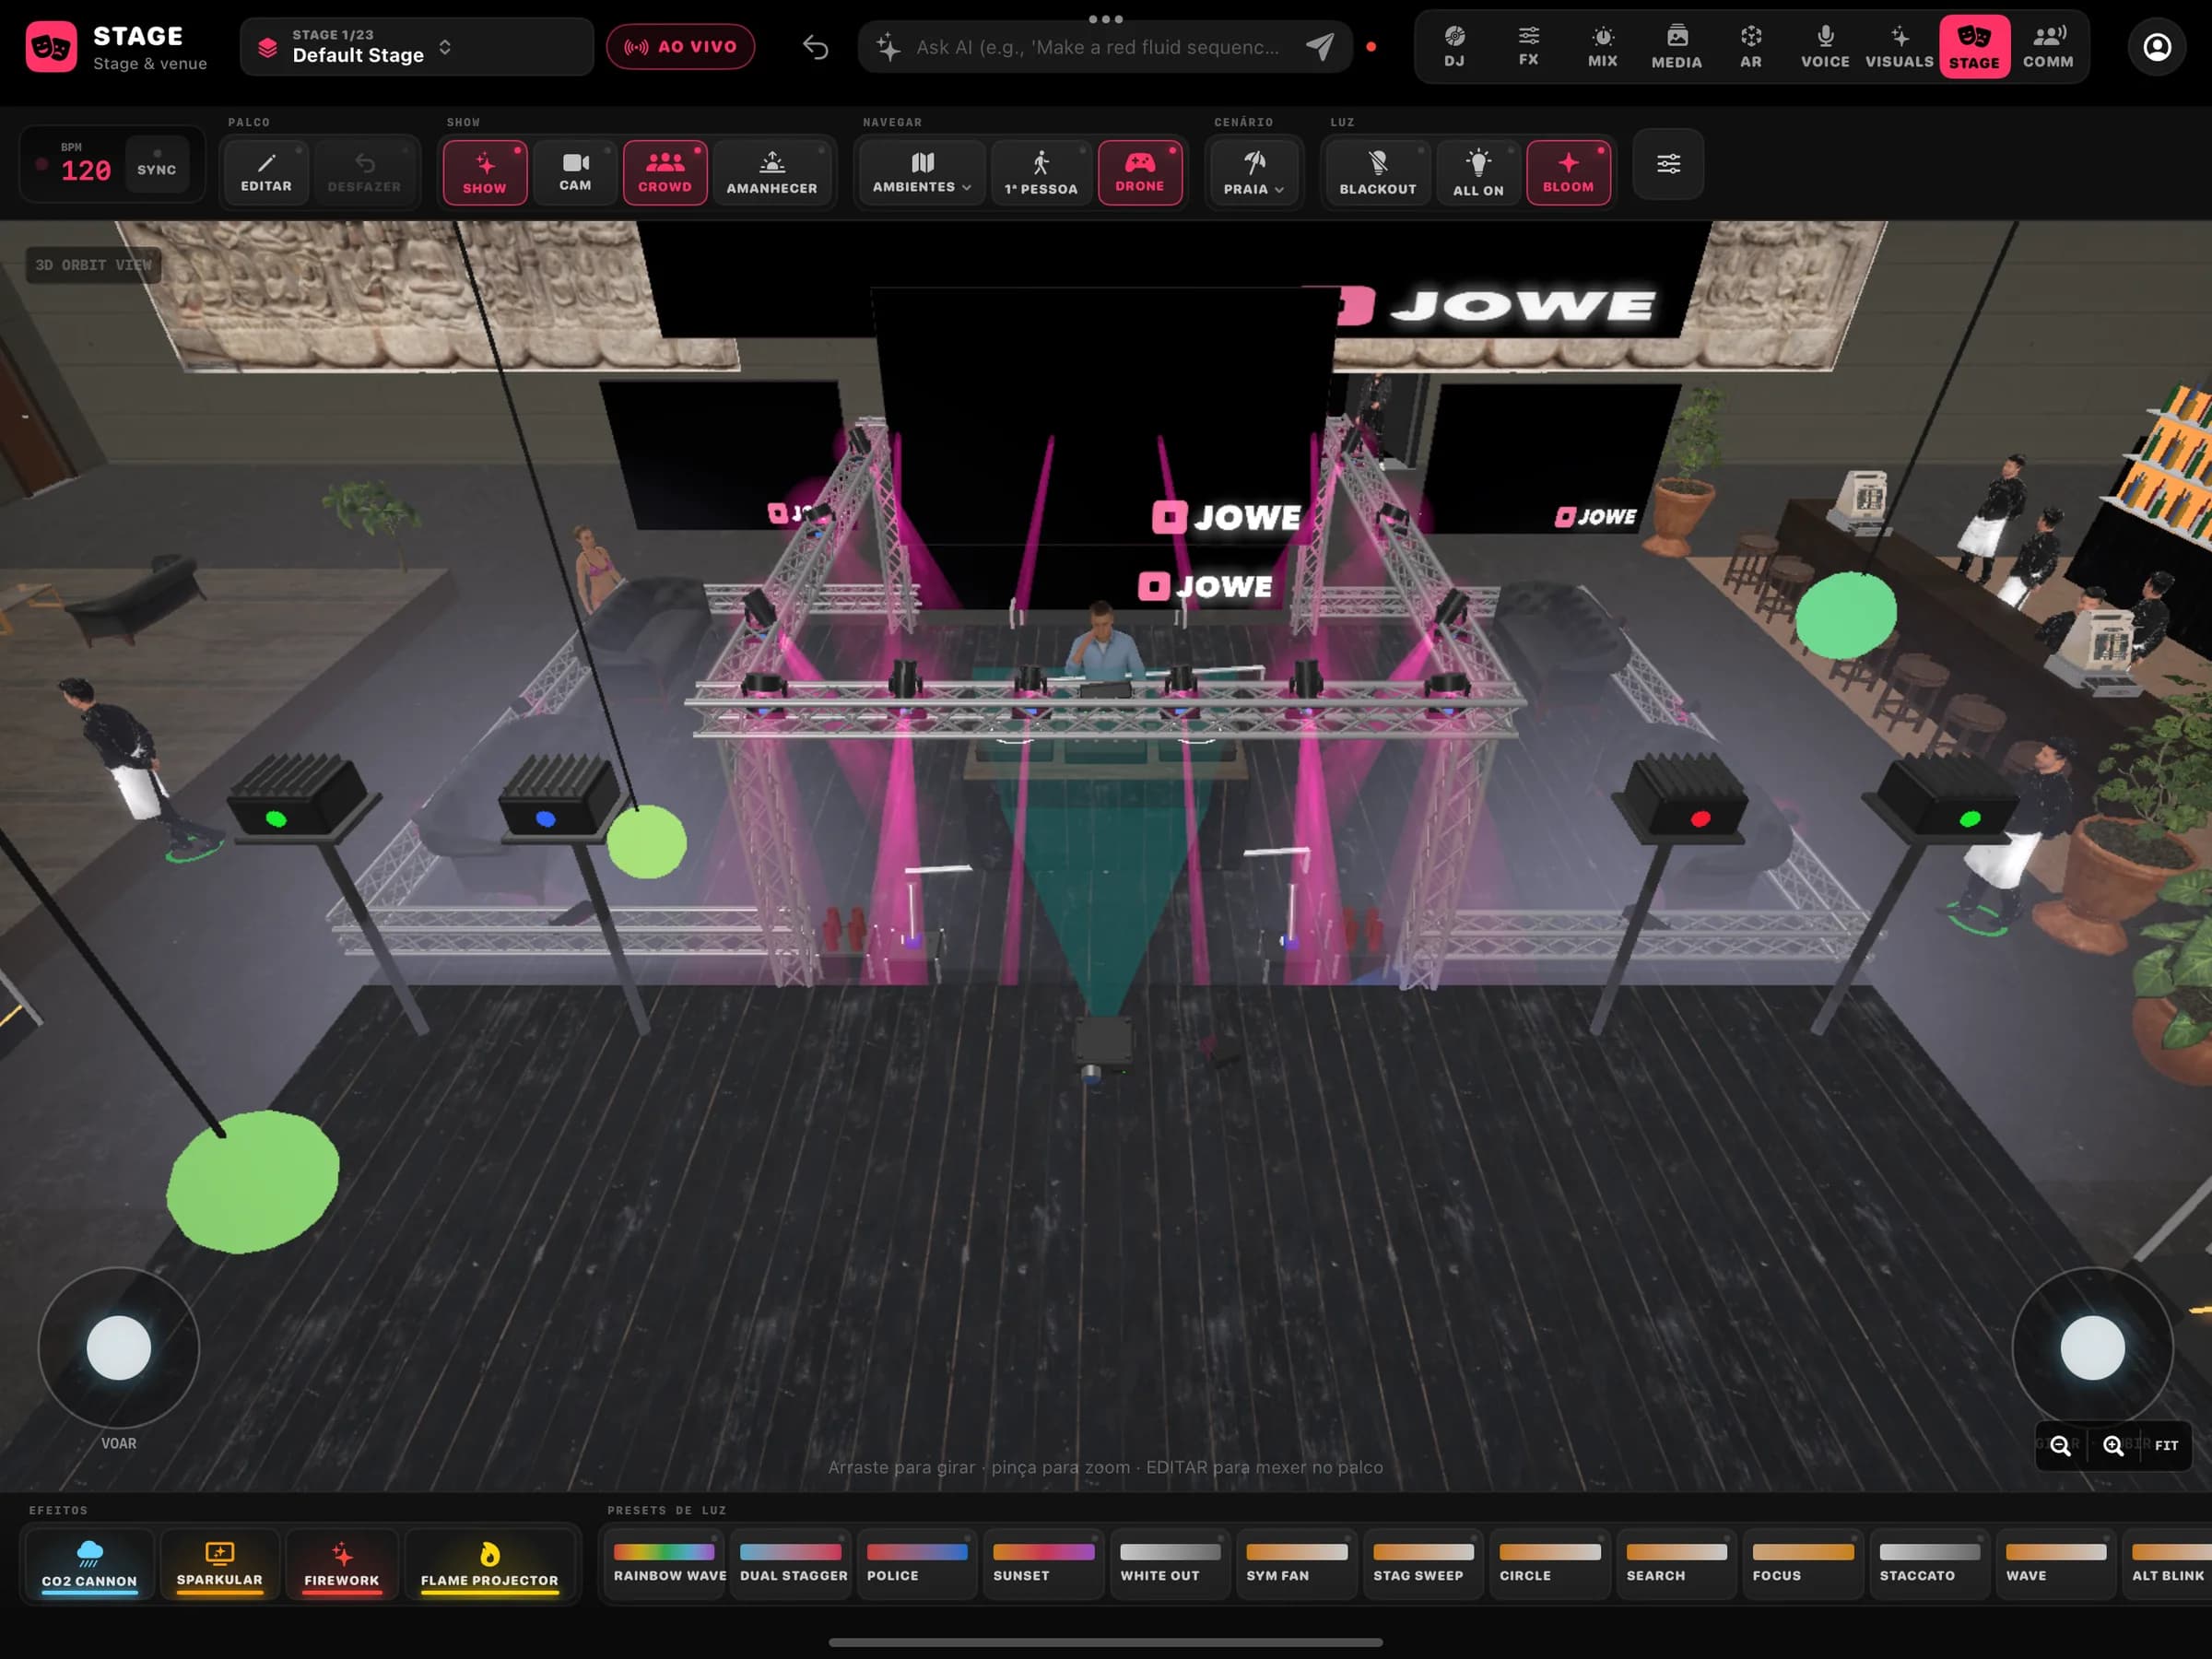Expand the PRAIA scenery dropdown
Screen dimensions: 2212x1659
(x=1254, y=172)
